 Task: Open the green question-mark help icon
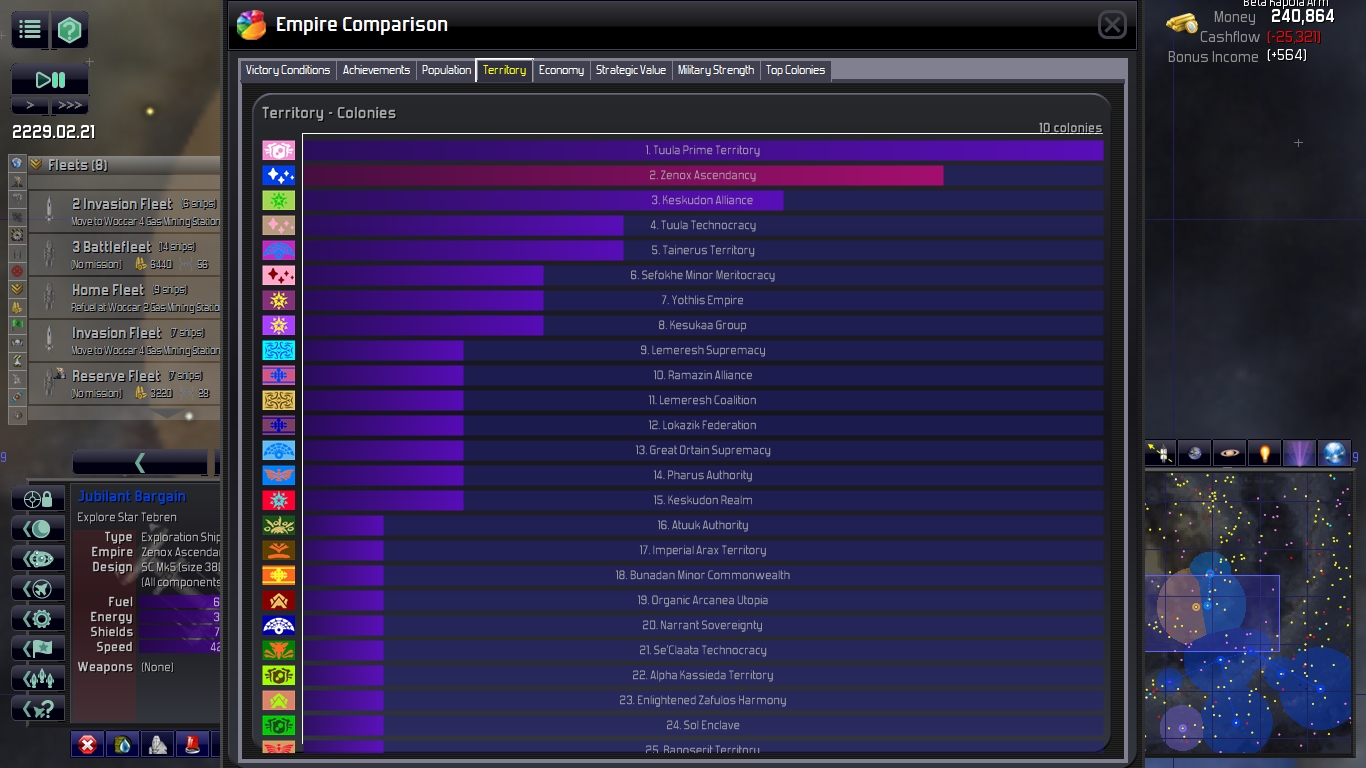pos(69,30)
